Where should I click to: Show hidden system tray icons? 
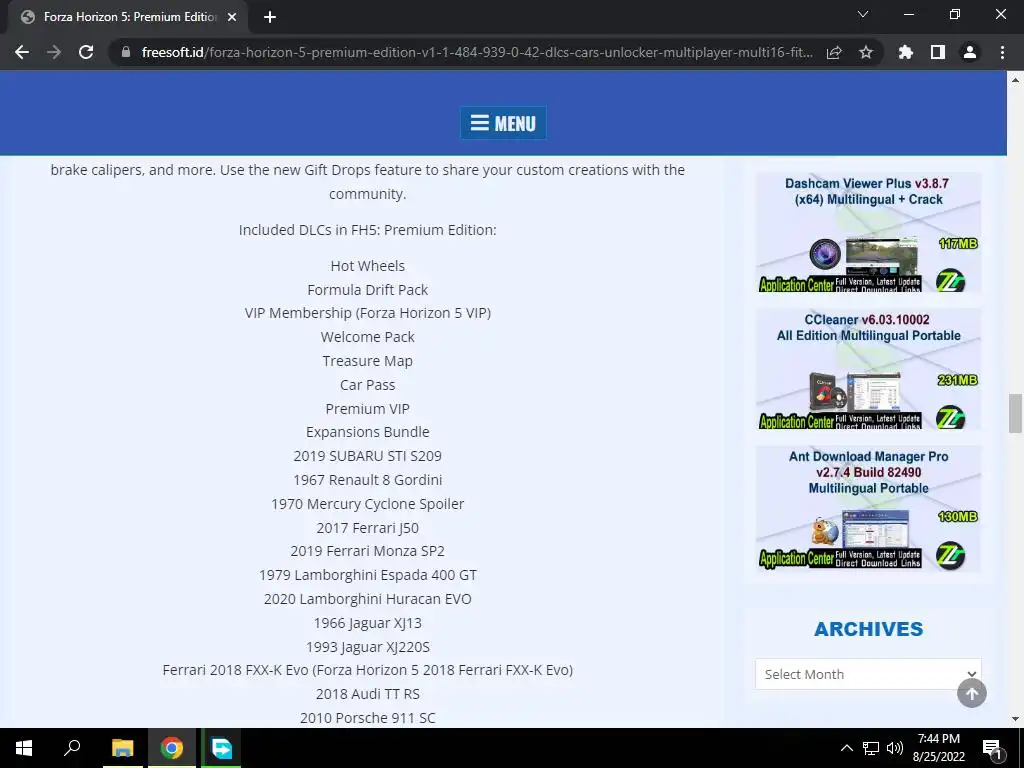(846, 748)
